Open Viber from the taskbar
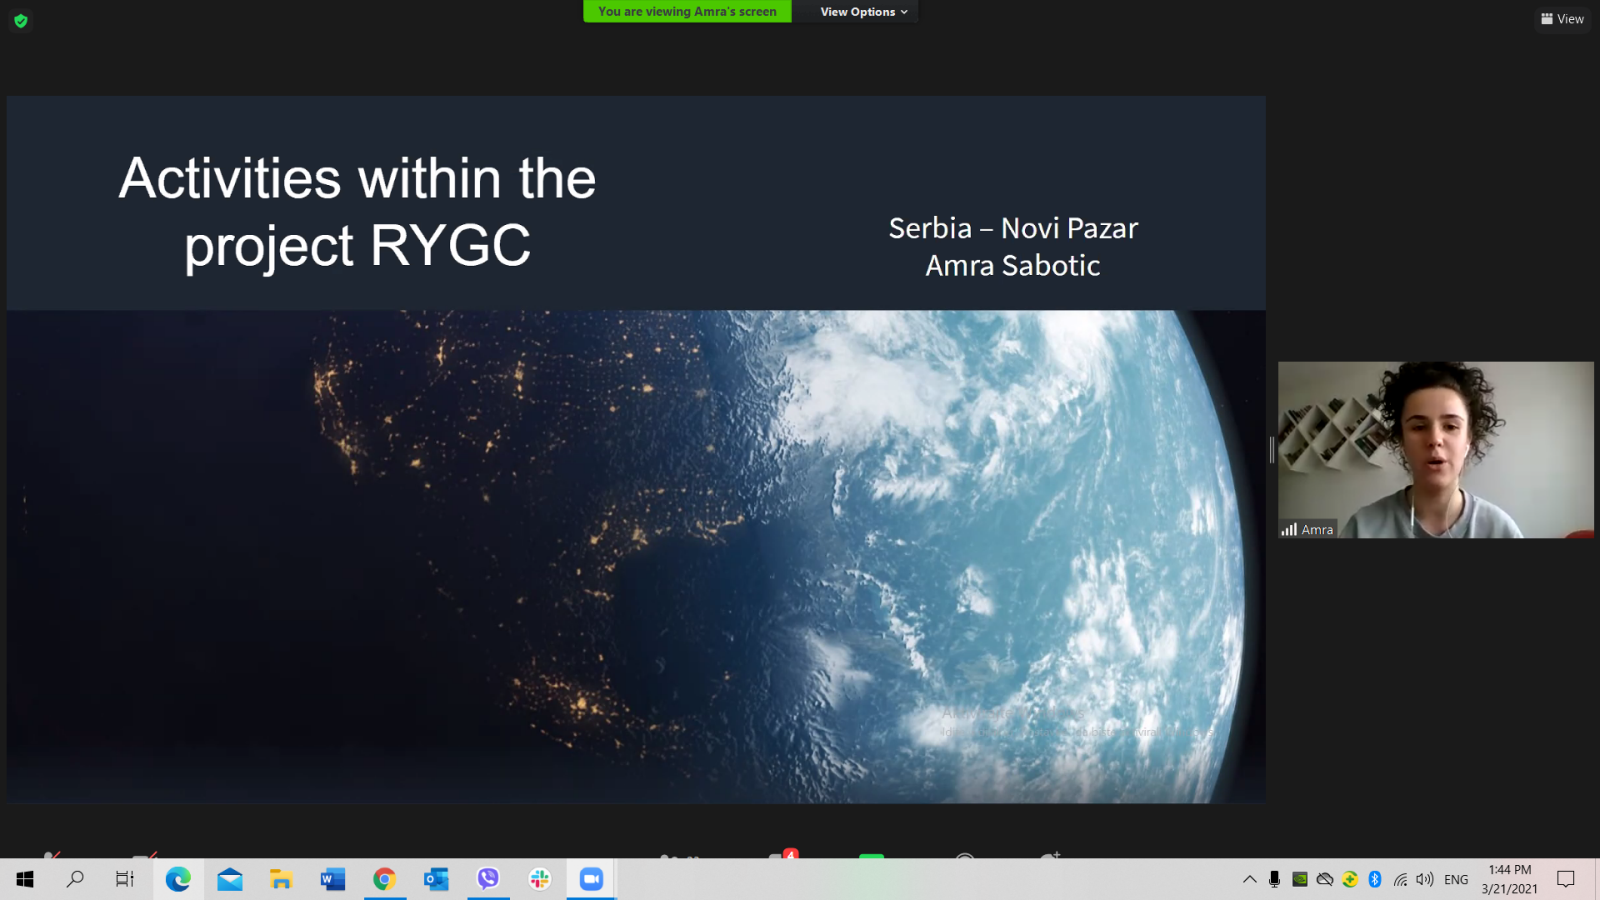This screenshot has width=1600, height=900. tap(488, 879)
